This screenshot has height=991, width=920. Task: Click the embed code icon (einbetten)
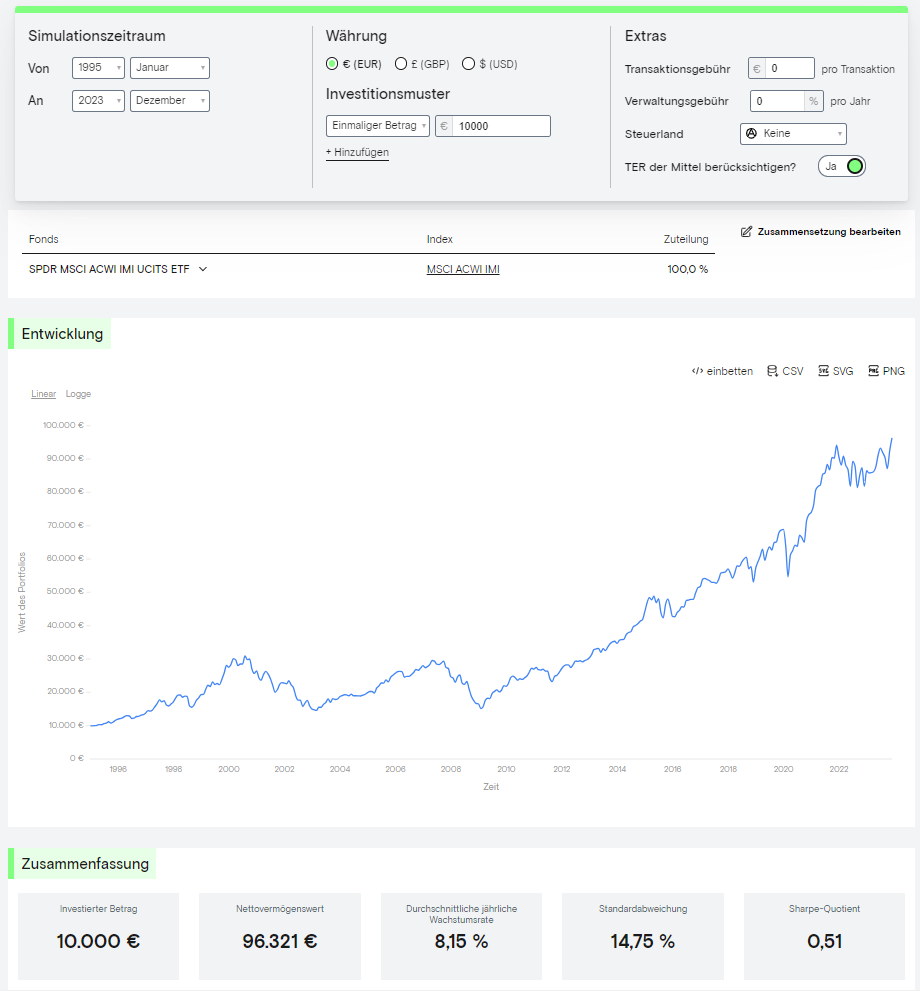[x=697, y=371]
